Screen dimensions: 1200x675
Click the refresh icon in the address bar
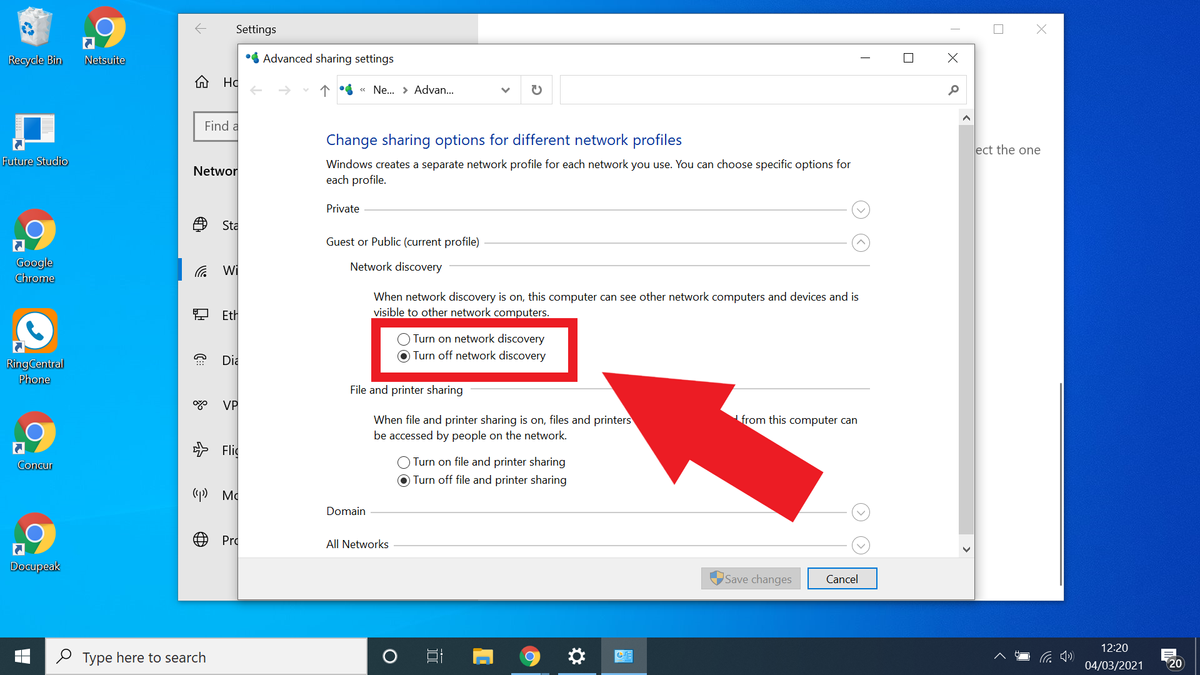point(536,89)
